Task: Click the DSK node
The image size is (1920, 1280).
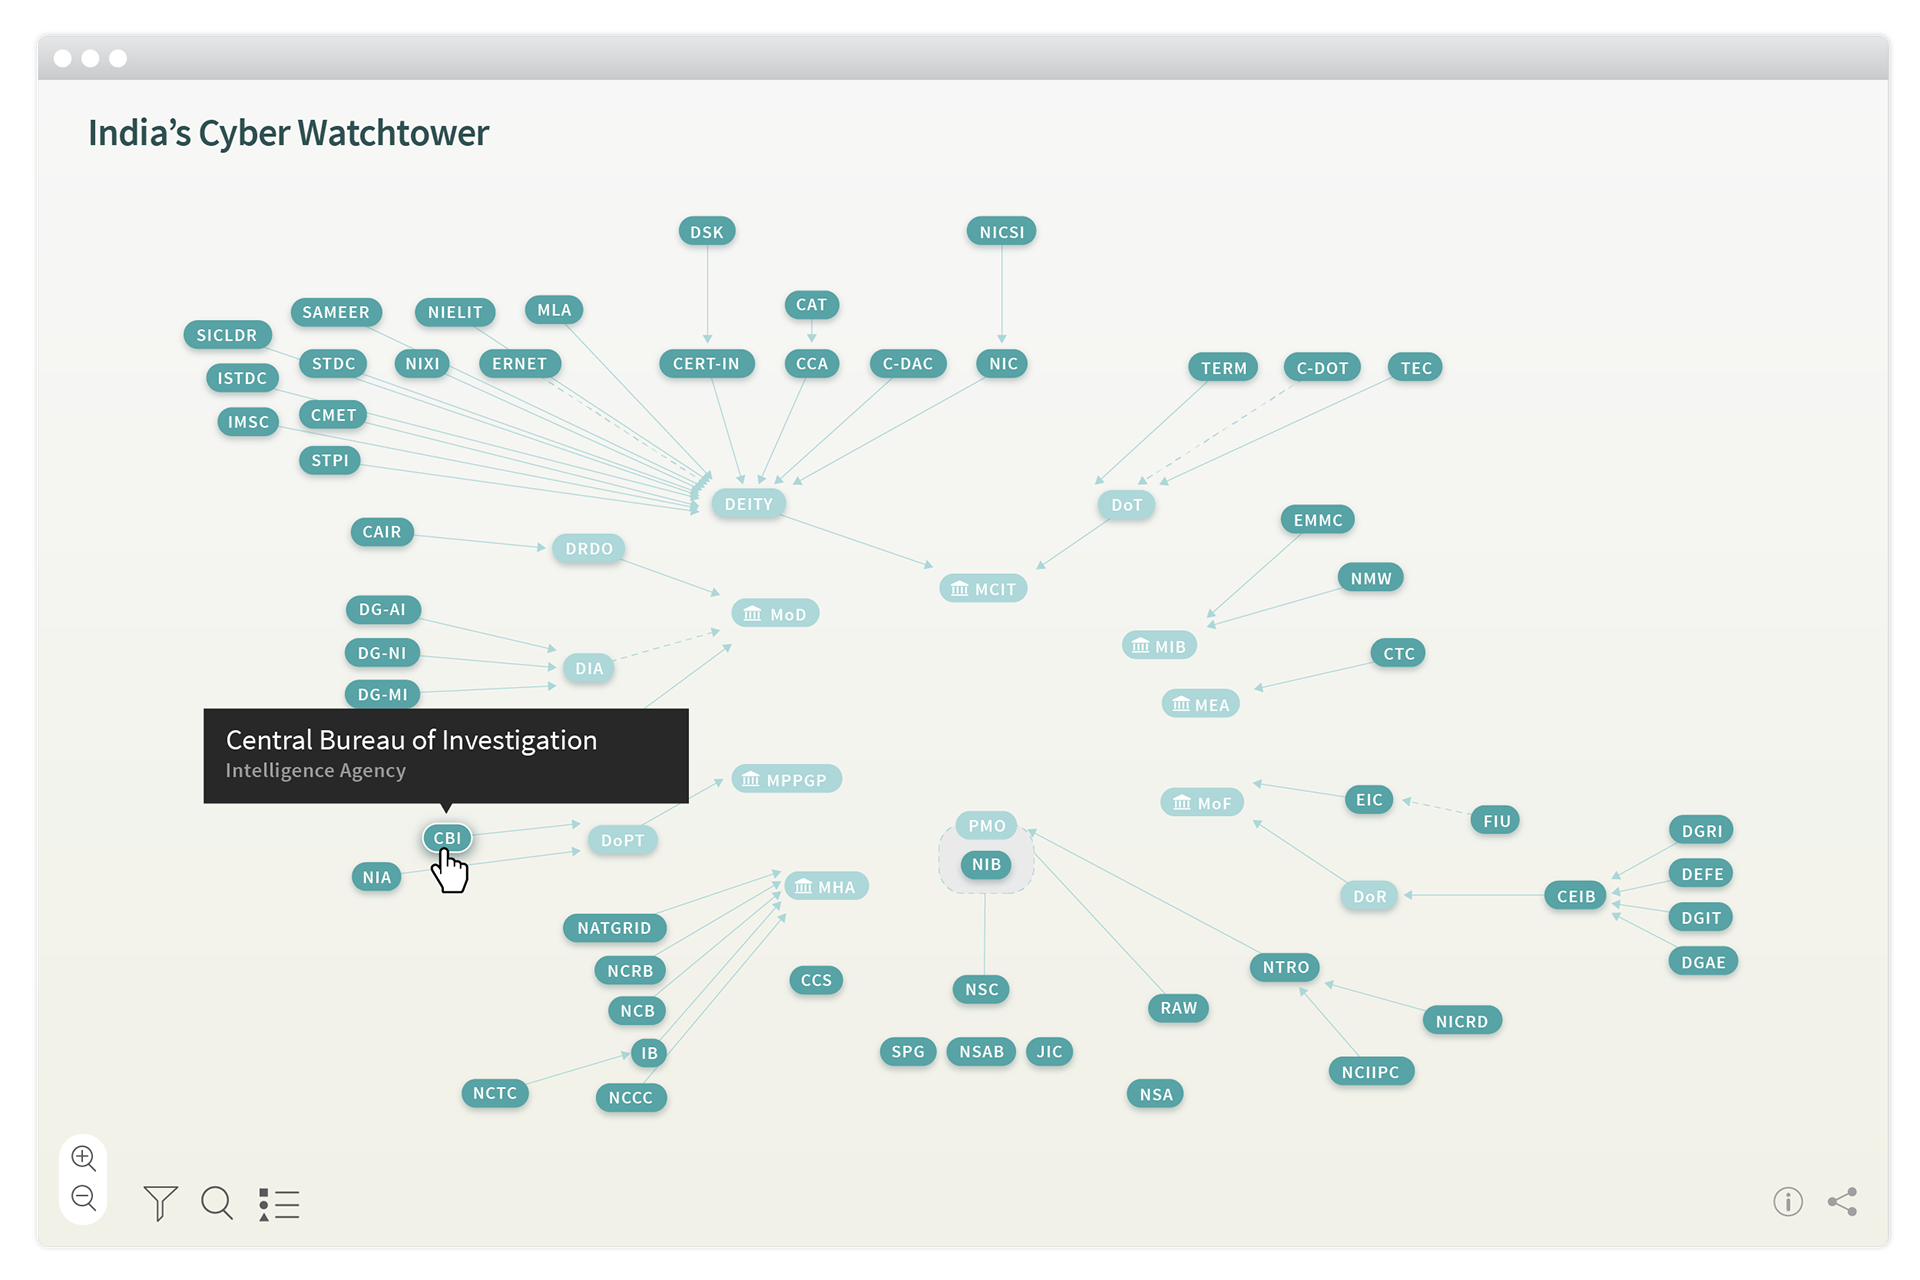Action: pyautogui.click(x=707, y=232)
